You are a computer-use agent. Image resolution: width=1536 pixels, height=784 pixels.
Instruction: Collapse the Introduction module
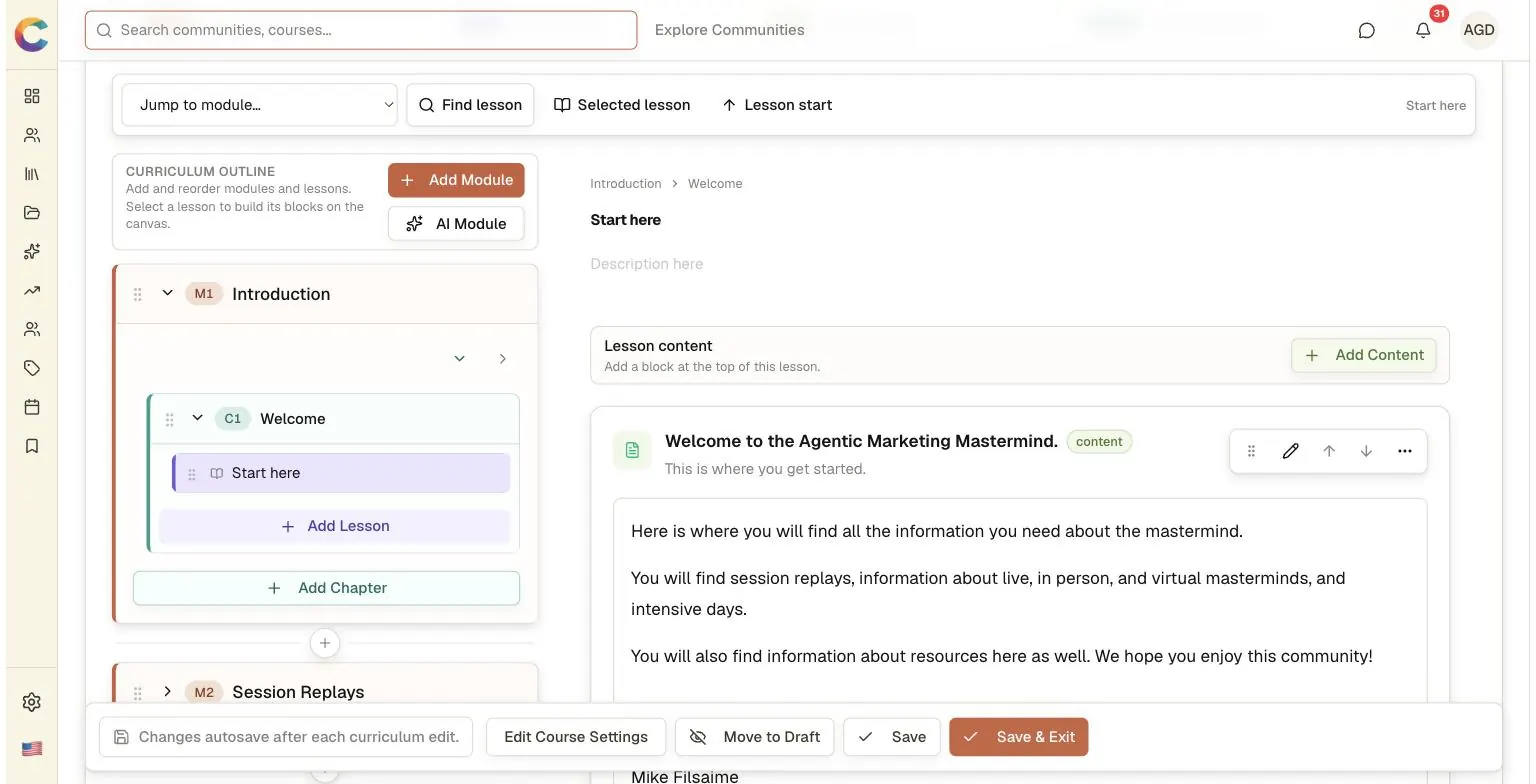pos(168,293)
